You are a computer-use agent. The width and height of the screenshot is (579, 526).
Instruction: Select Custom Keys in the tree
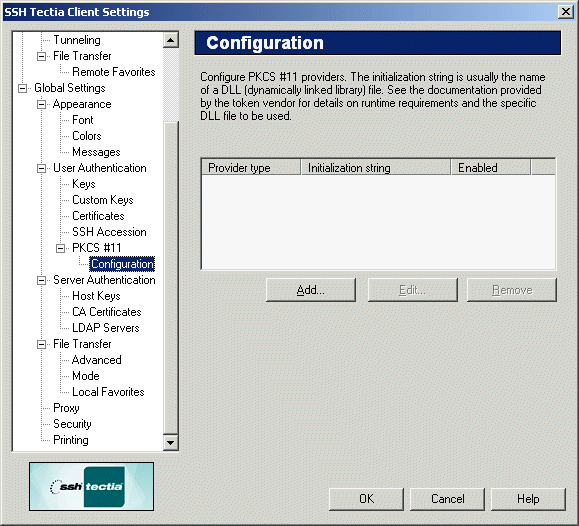point(103,200)
